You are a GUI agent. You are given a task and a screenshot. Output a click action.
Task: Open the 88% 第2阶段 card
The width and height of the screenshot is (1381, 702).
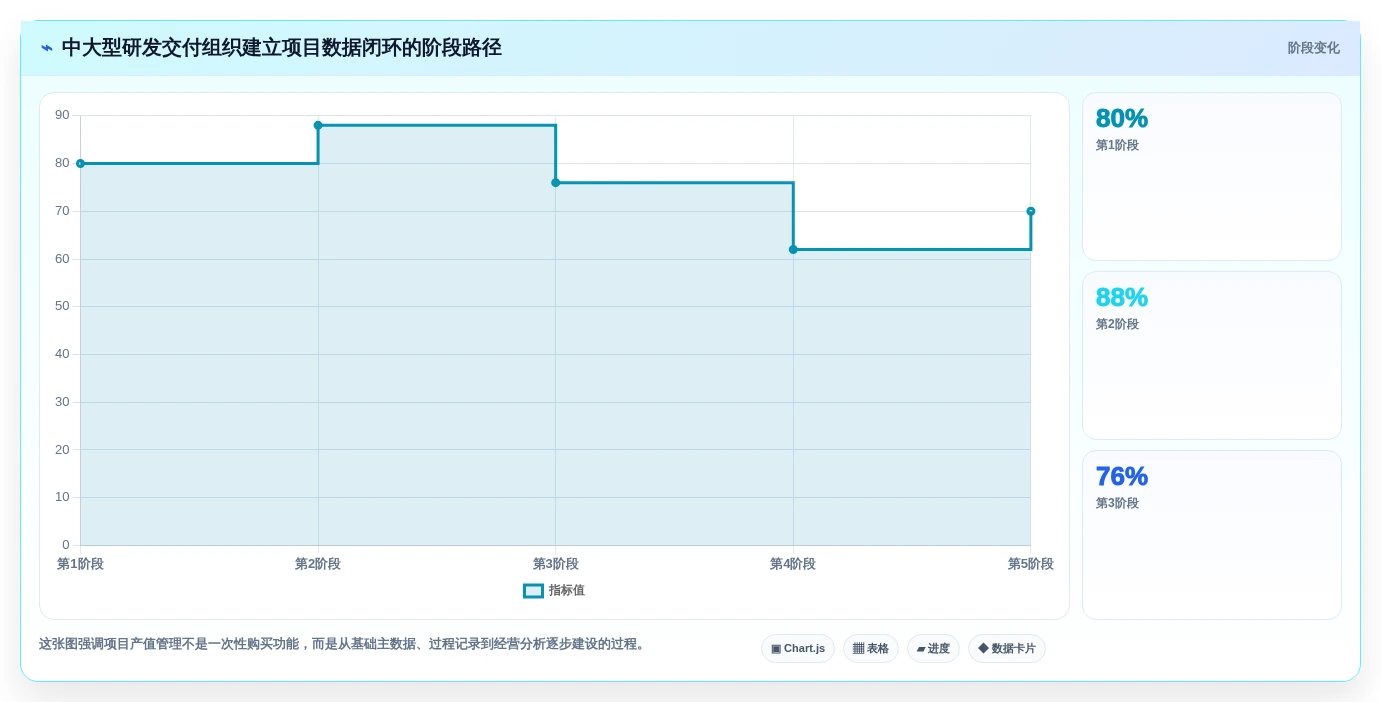coord(1212,356)
